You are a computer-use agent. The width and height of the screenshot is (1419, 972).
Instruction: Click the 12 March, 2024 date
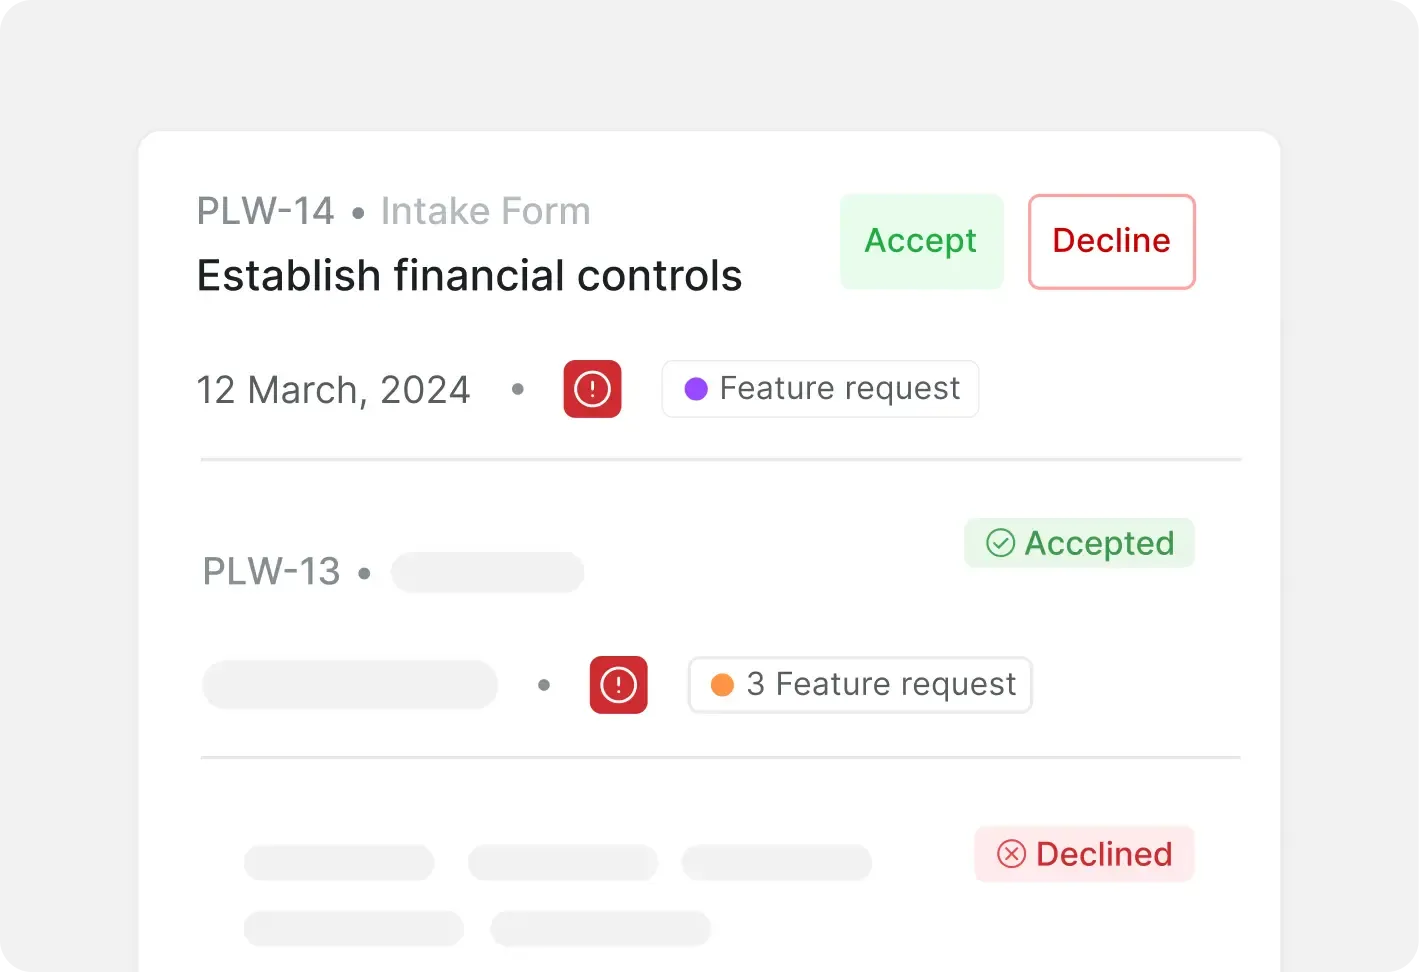click(x=333, y=389)
